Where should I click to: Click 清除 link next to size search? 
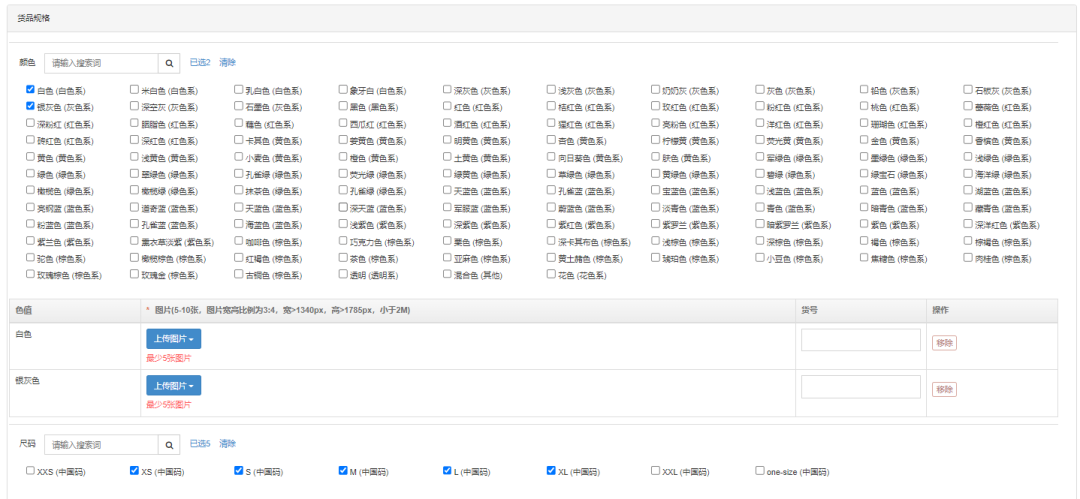tap(228, 444)
